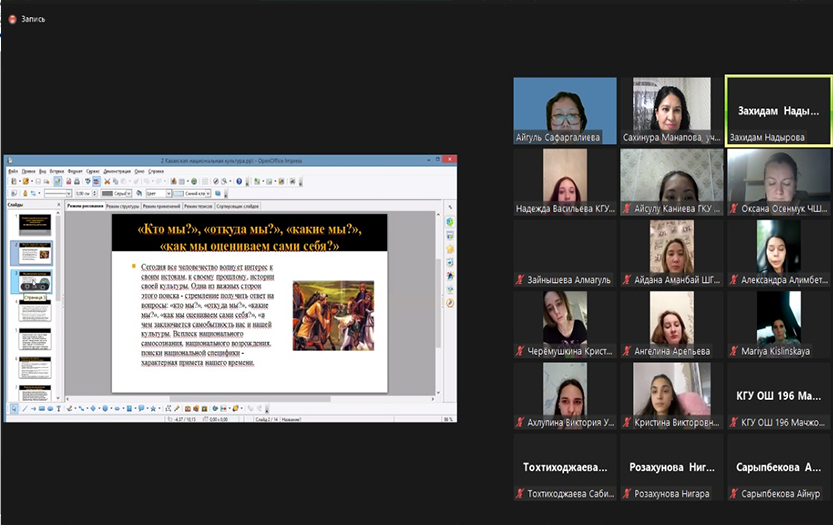Select the Rectangle tool in drawing toolbar

(40, 408)
